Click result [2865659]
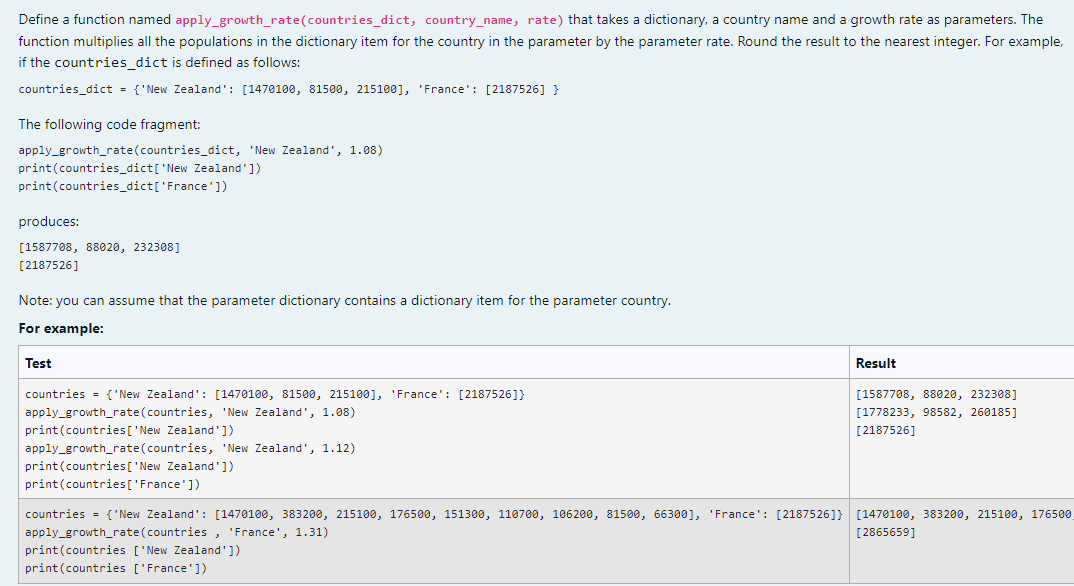 [x=886, y=532]
